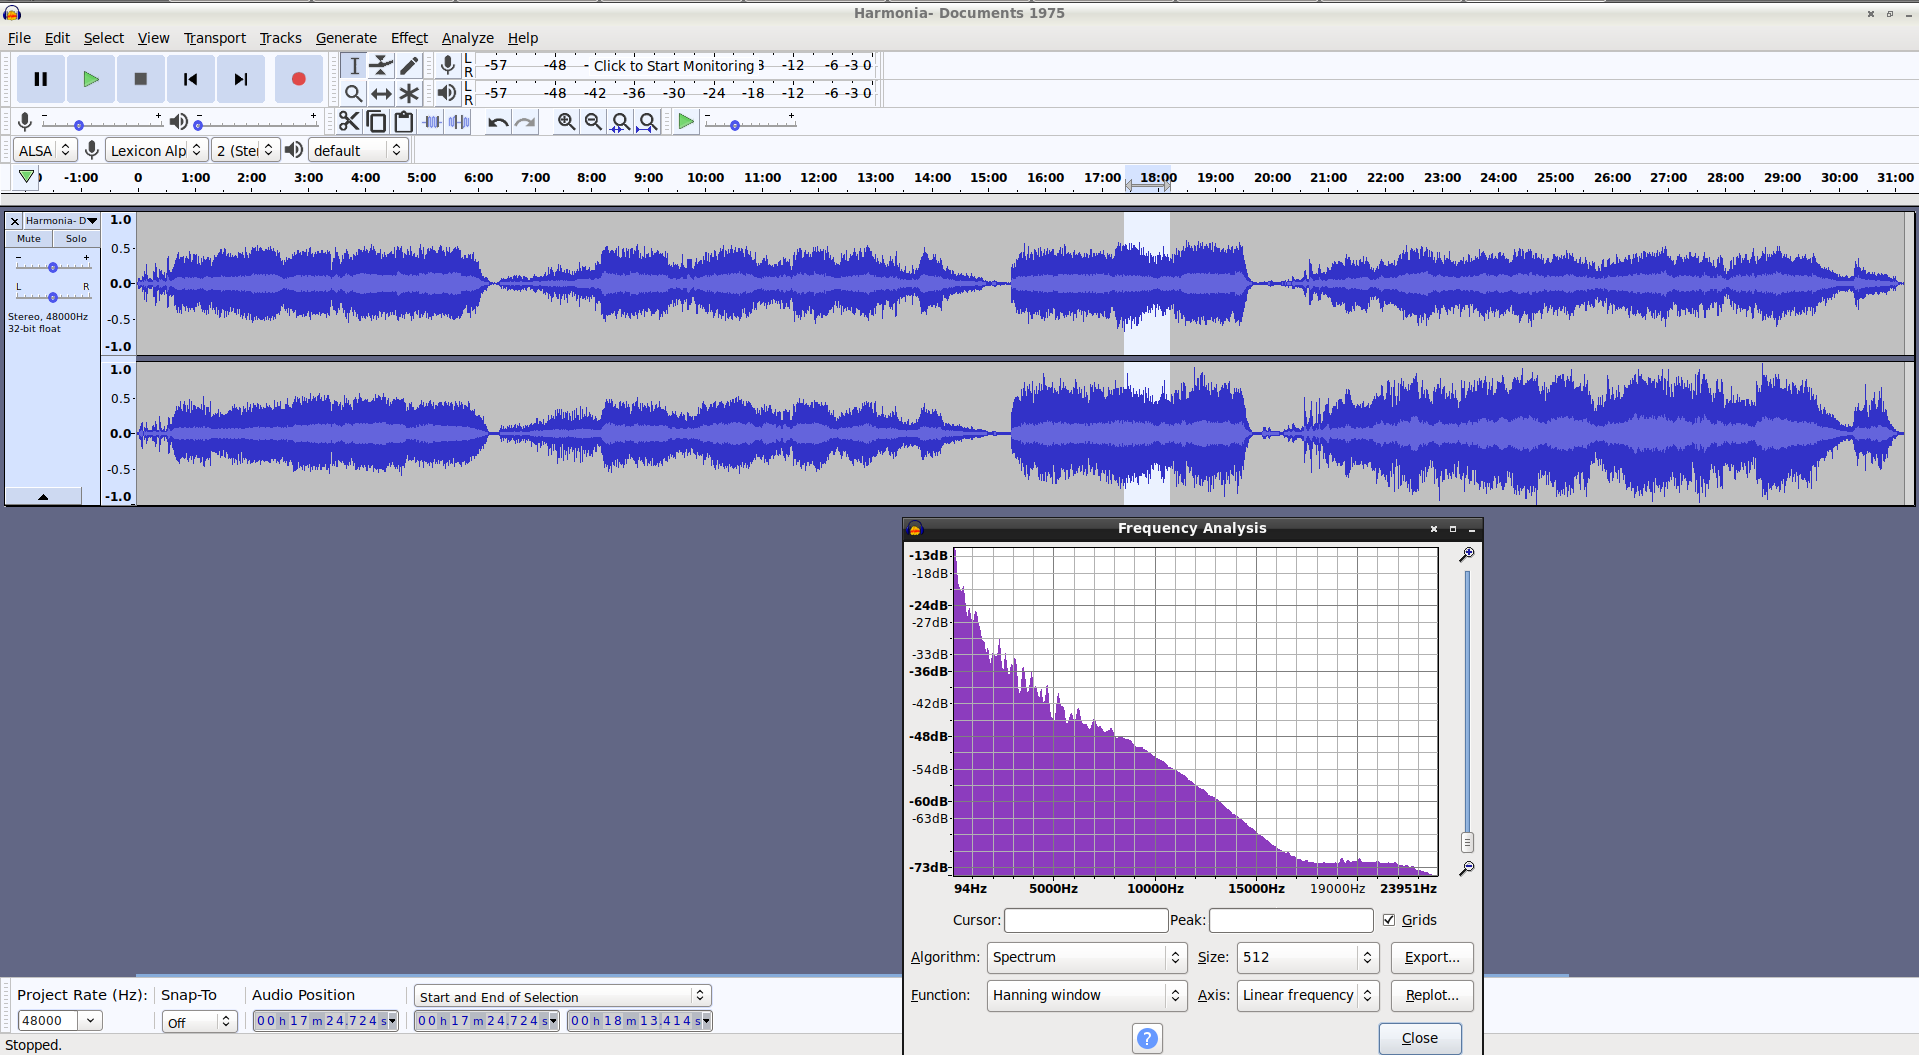This screenshot has width=1919, height=1055.
Task: Click the recording meter microphone icon
Action: [447, 66]
